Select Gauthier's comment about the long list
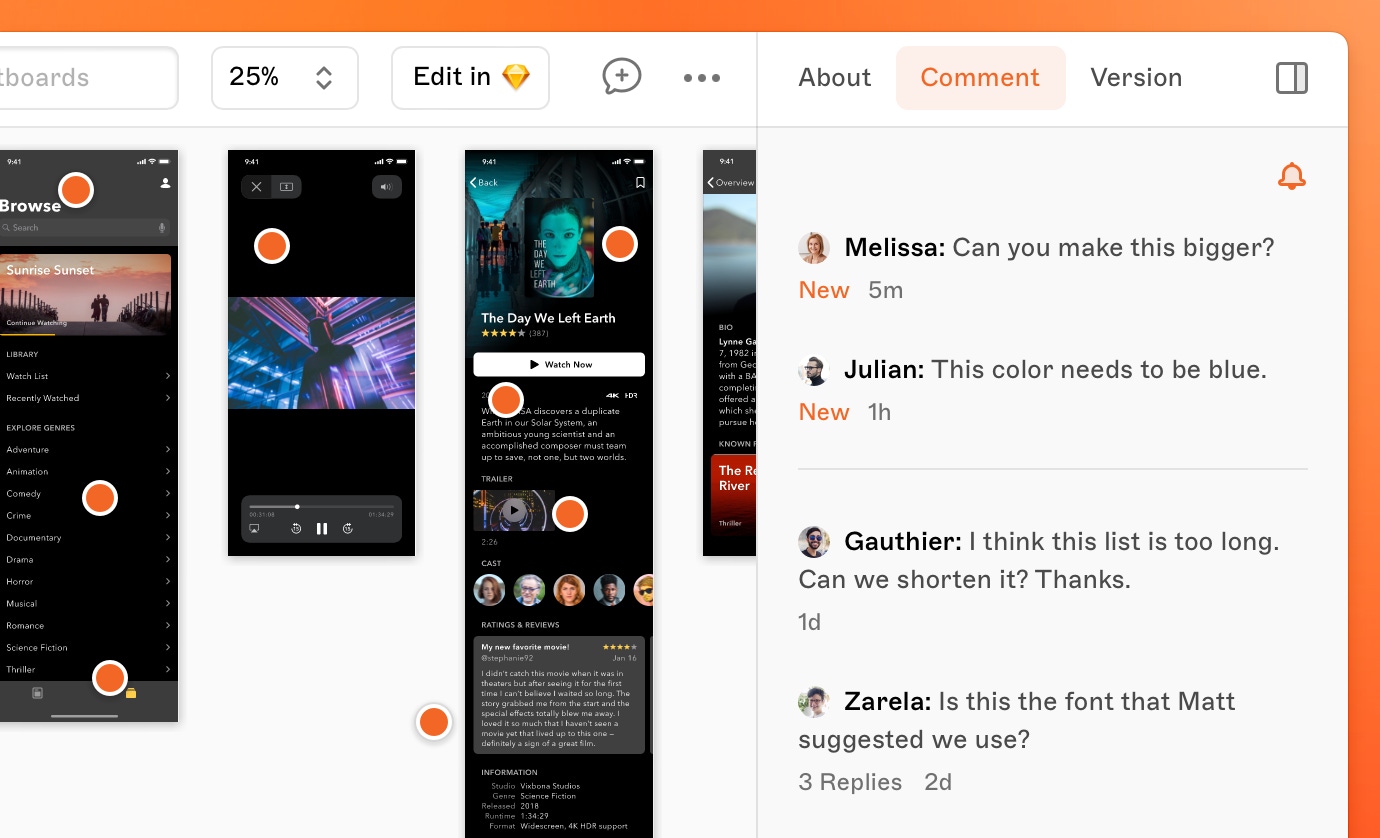 click(1040, 560)
